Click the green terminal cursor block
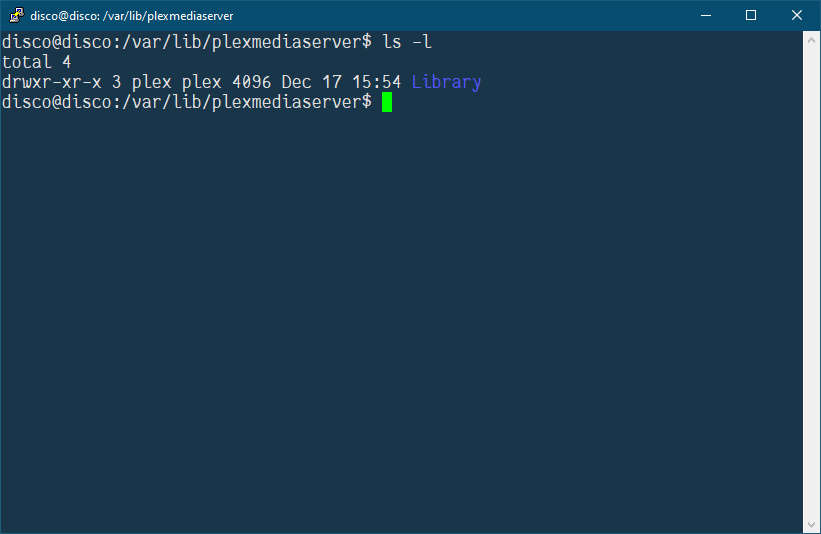The width and height of the screenshot is (821, 534). pyautogui.click(x=387, y=102)
